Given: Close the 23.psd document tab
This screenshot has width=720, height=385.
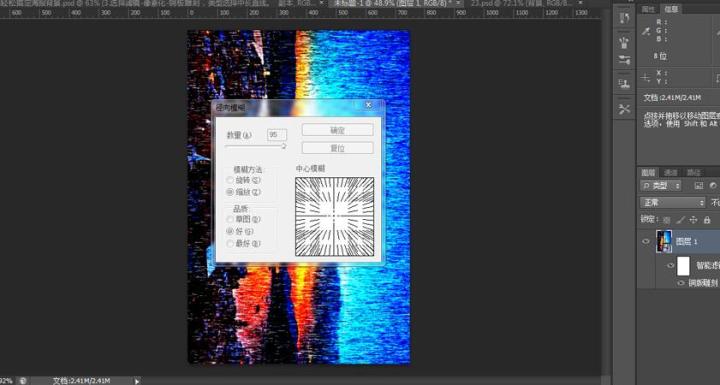Looking at the screenshot, I should point(580,3).
